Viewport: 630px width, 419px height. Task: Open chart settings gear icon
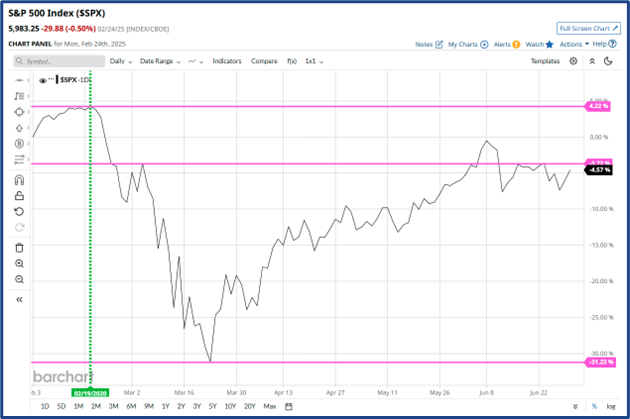573,61
